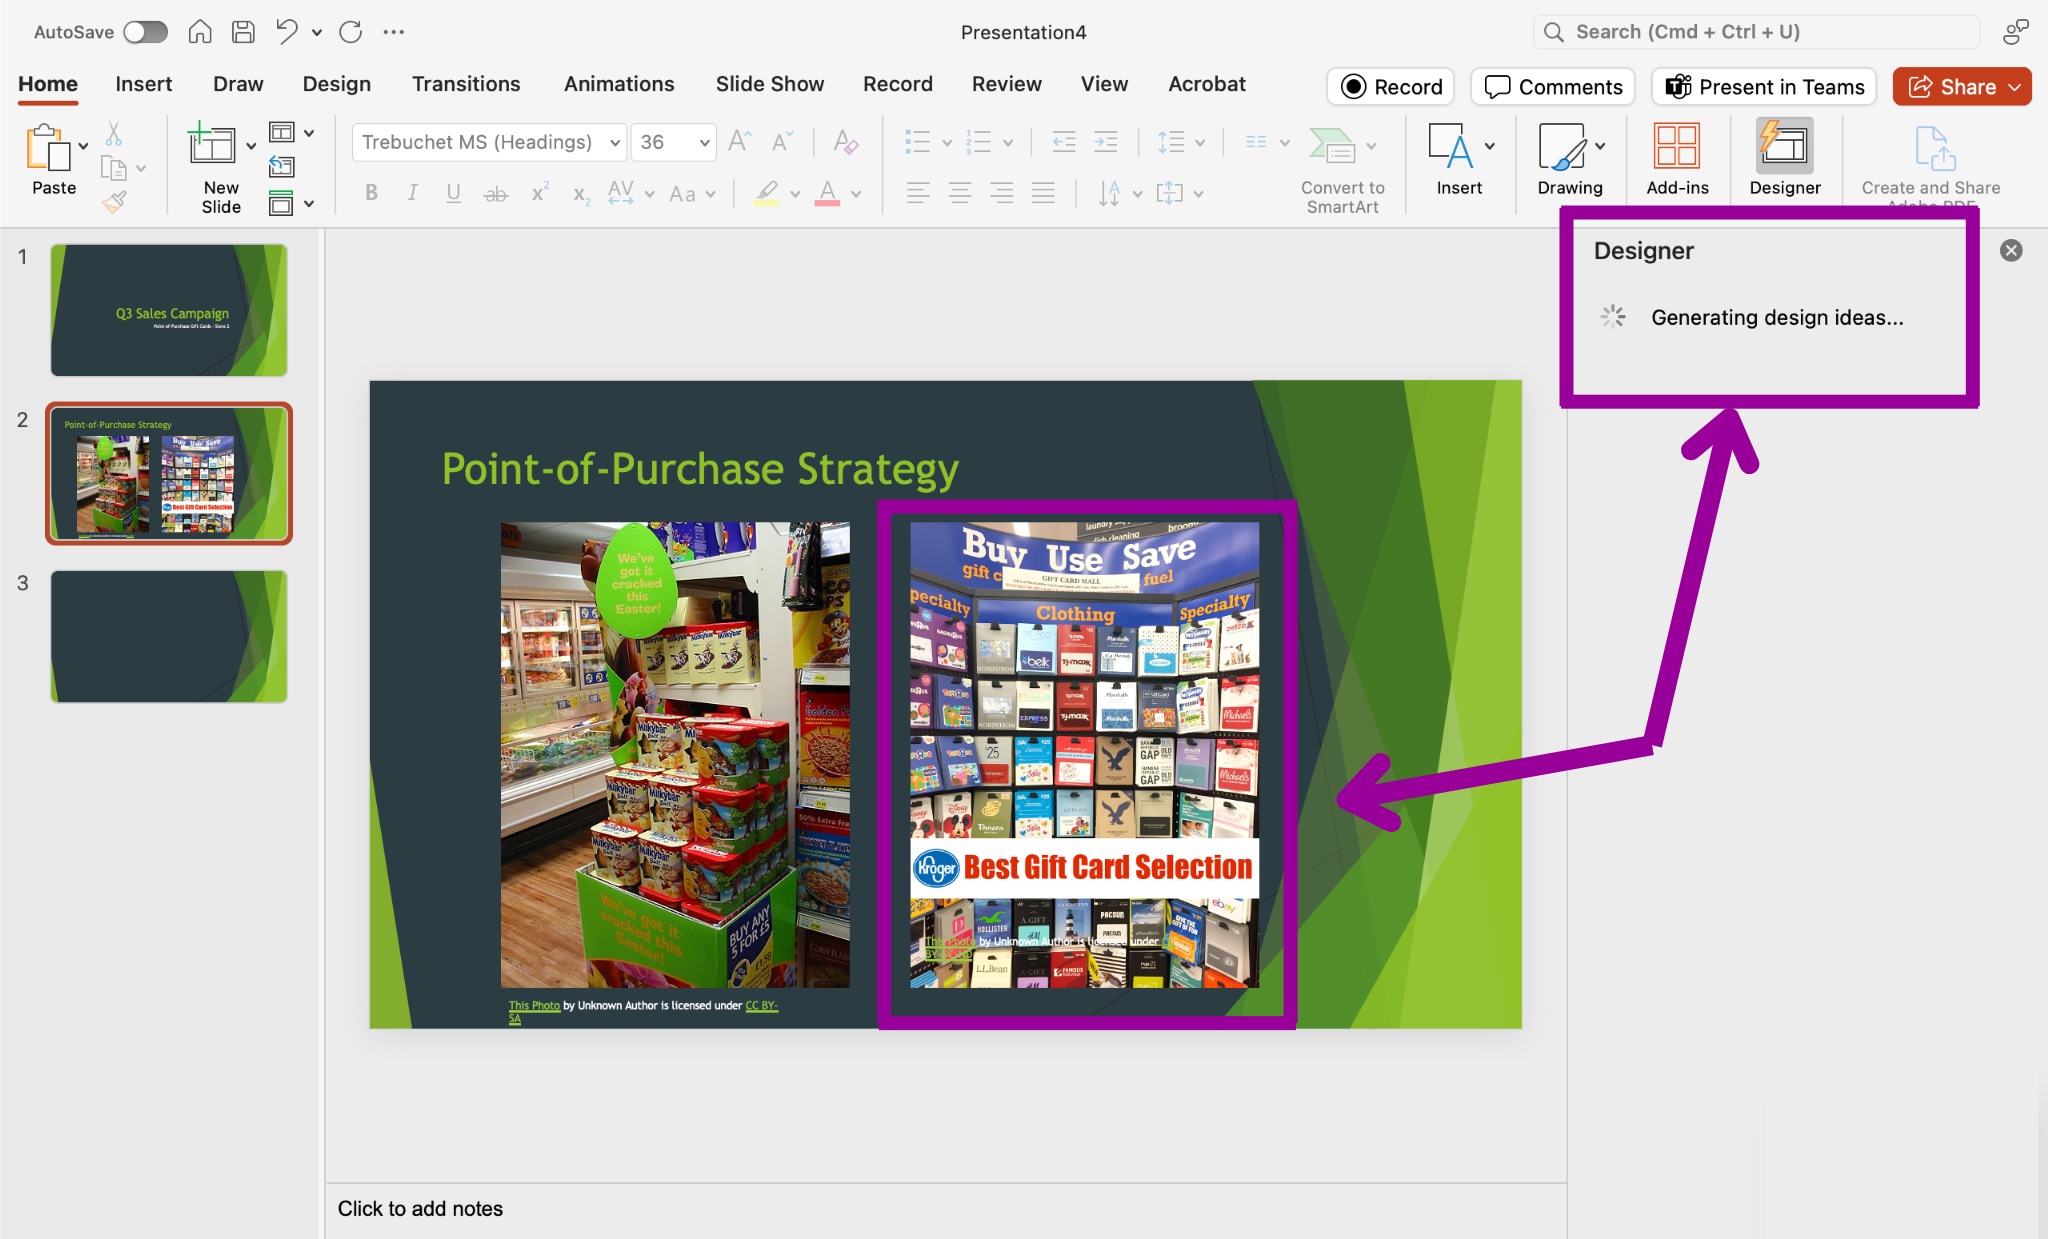Screen dimensions: 2048x1239
Task: Expand the Paste options arrow
Action: [84, 147]
